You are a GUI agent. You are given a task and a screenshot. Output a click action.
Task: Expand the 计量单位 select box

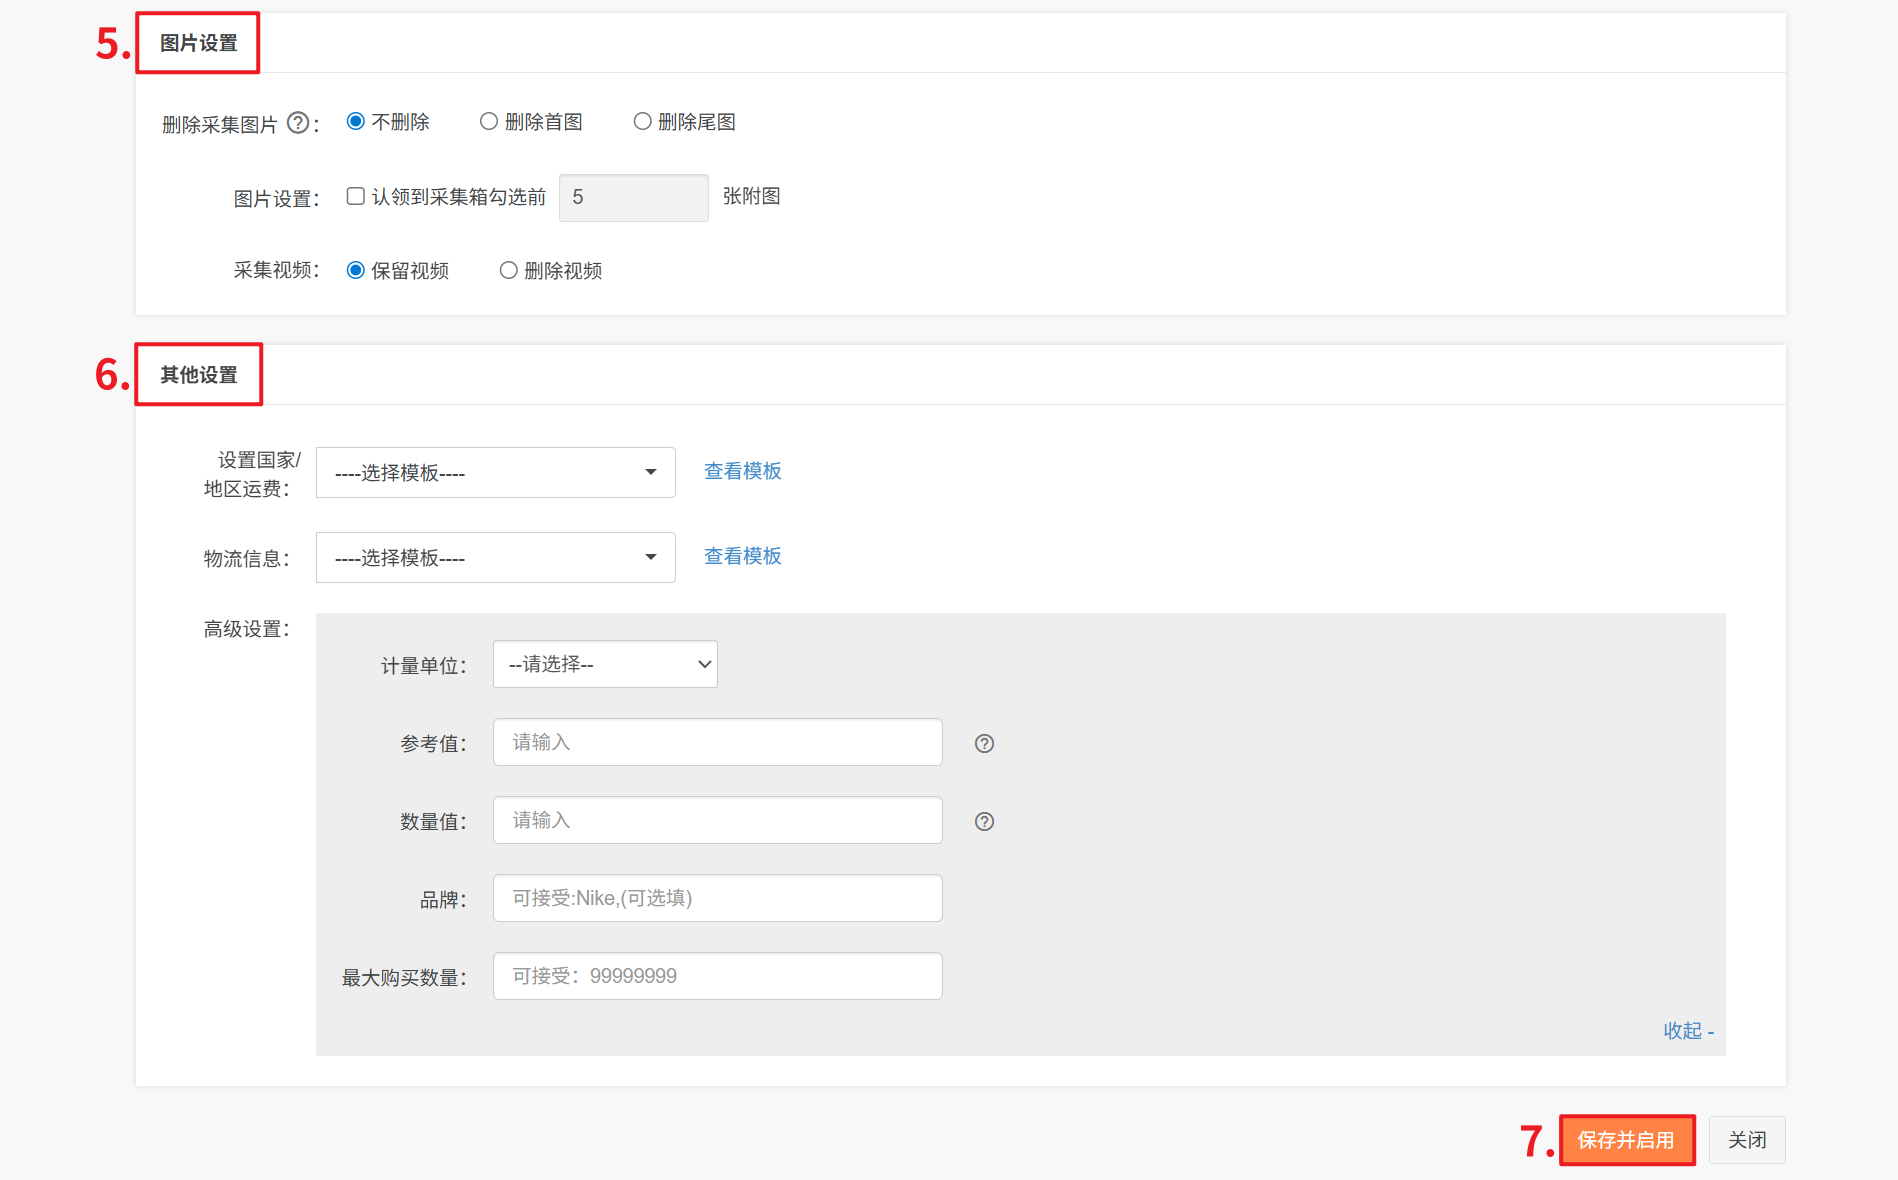pos(605,664)
